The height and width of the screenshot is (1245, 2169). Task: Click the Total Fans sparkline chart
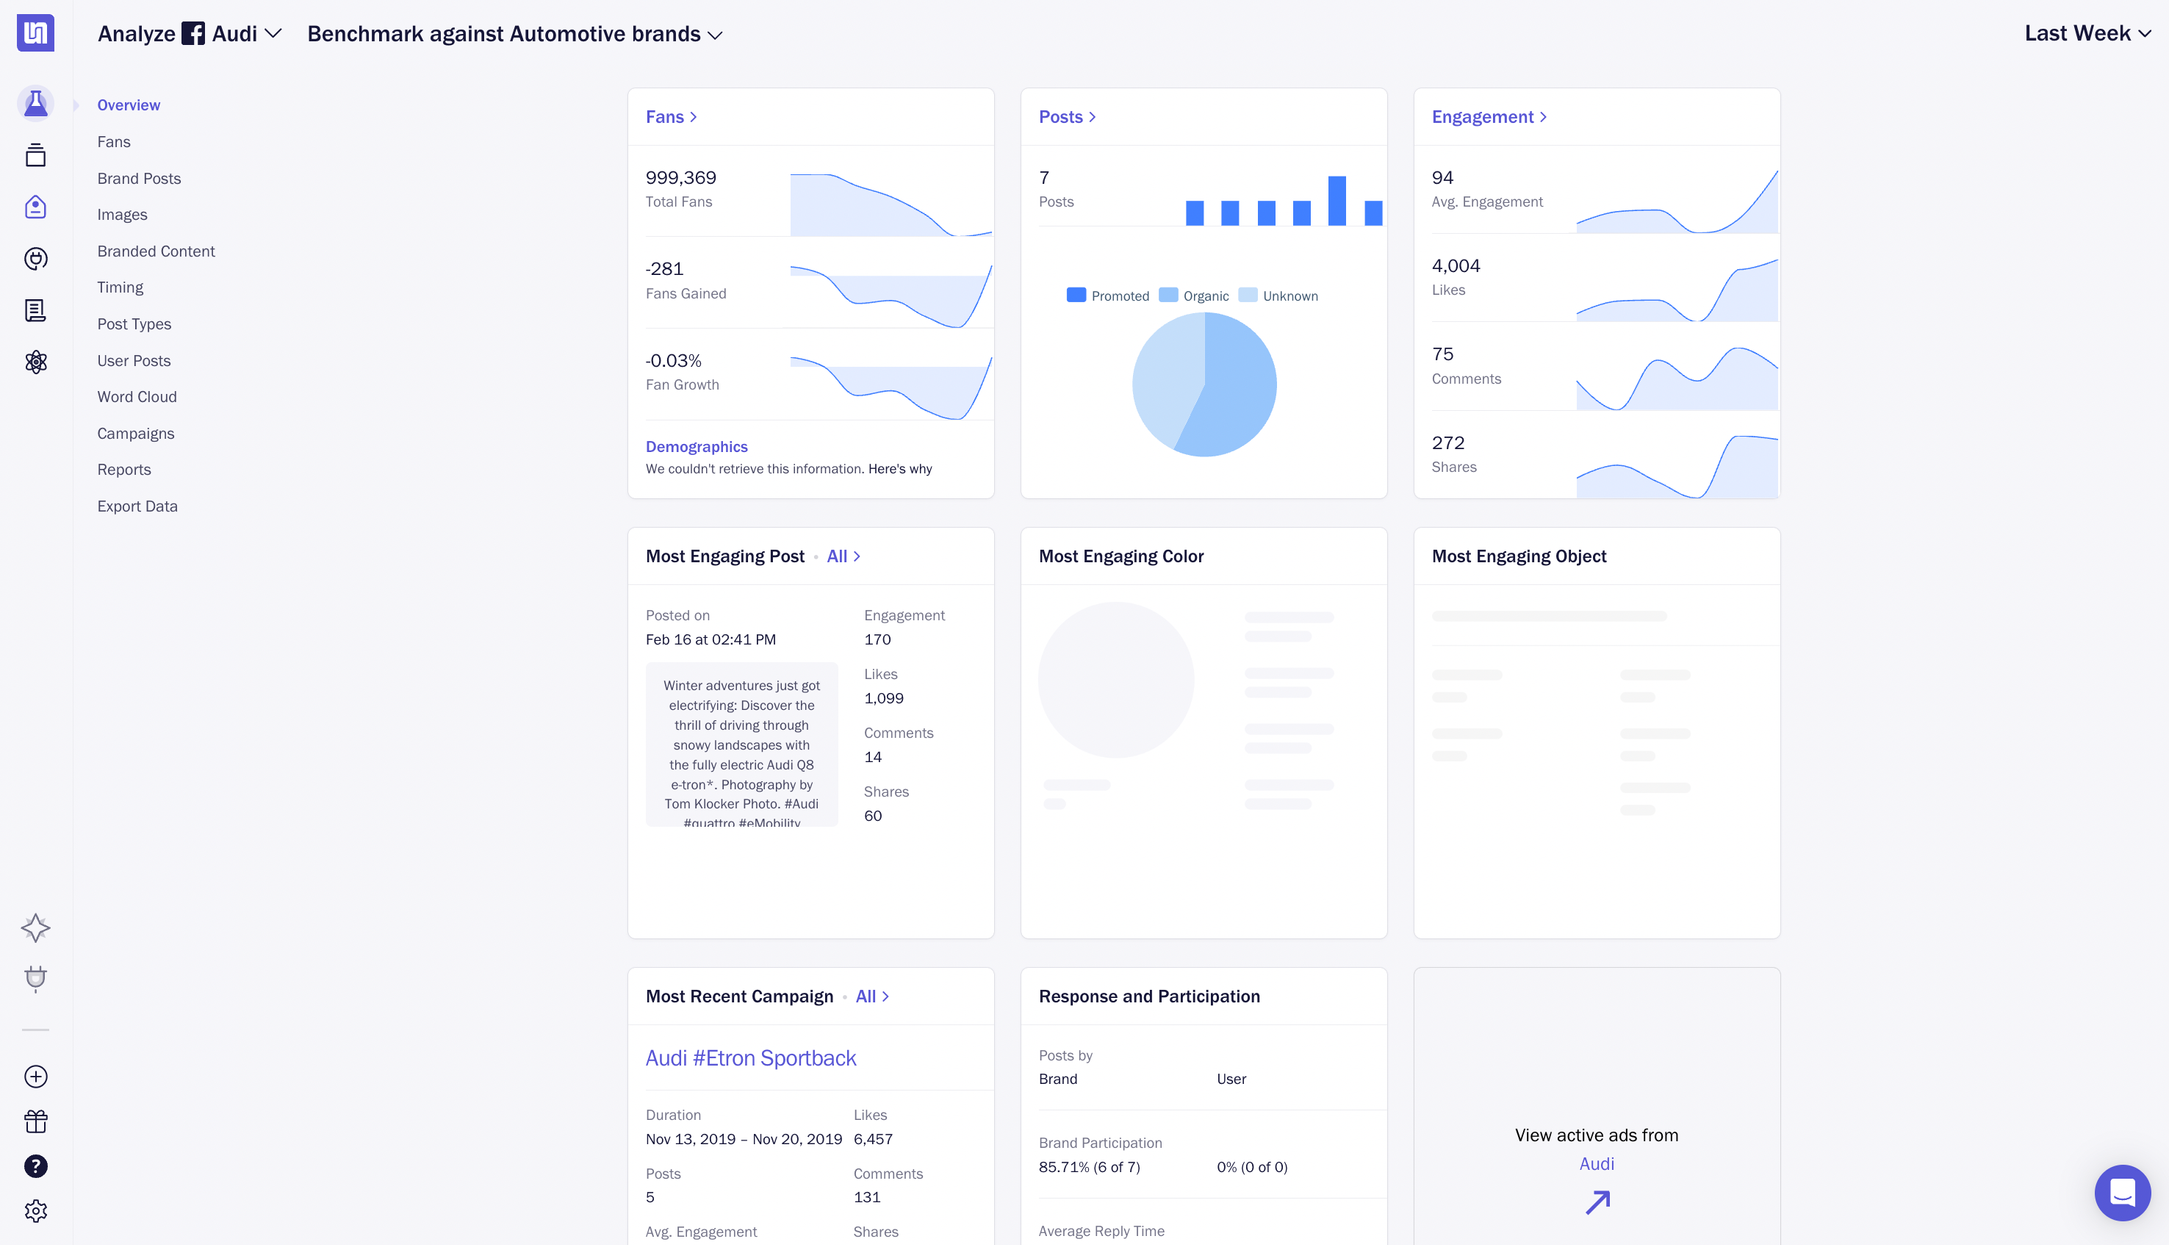click(x=890, y=204)
